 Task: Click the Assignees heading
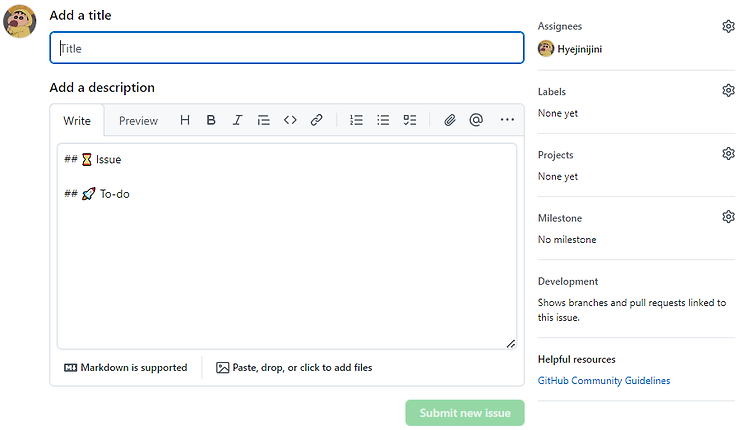click(x=560, y=26)
